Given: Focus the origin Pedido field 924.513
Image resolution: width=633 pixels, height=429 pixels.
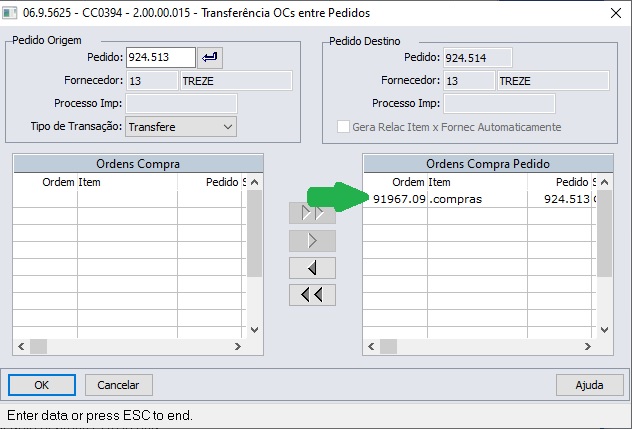Looking at the screenshot, I should point(161,57).
